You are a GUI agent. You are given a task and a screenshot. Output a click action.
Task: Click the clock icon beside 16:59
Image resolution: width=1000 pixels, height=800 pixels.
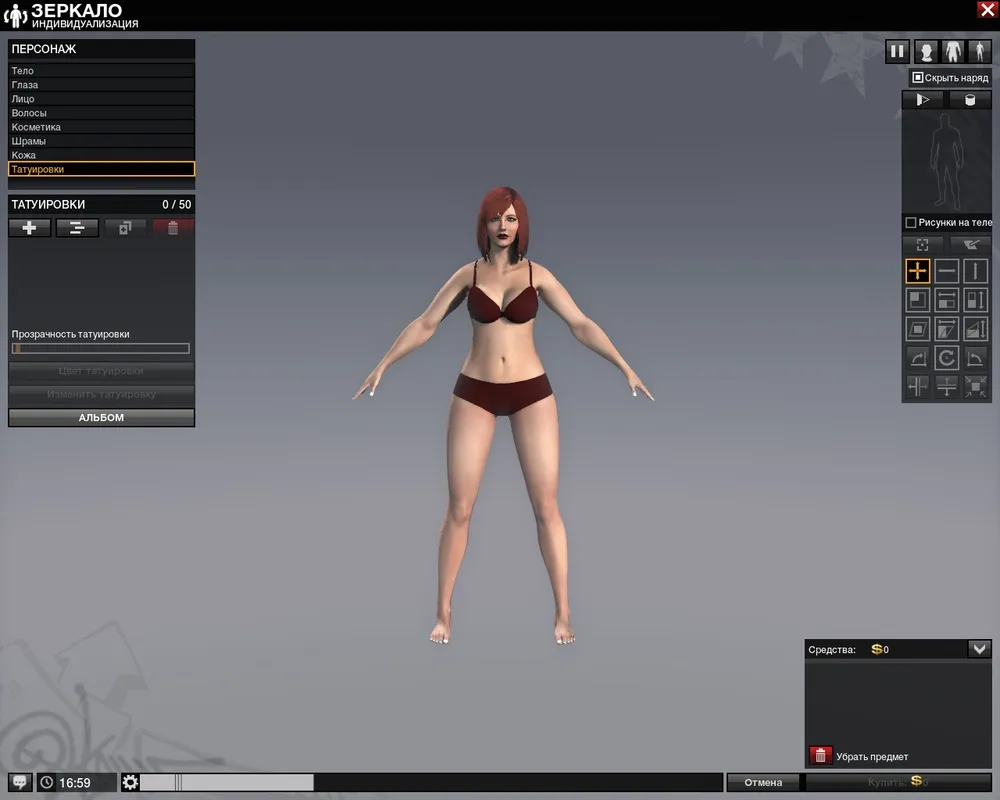click(47, 782)
